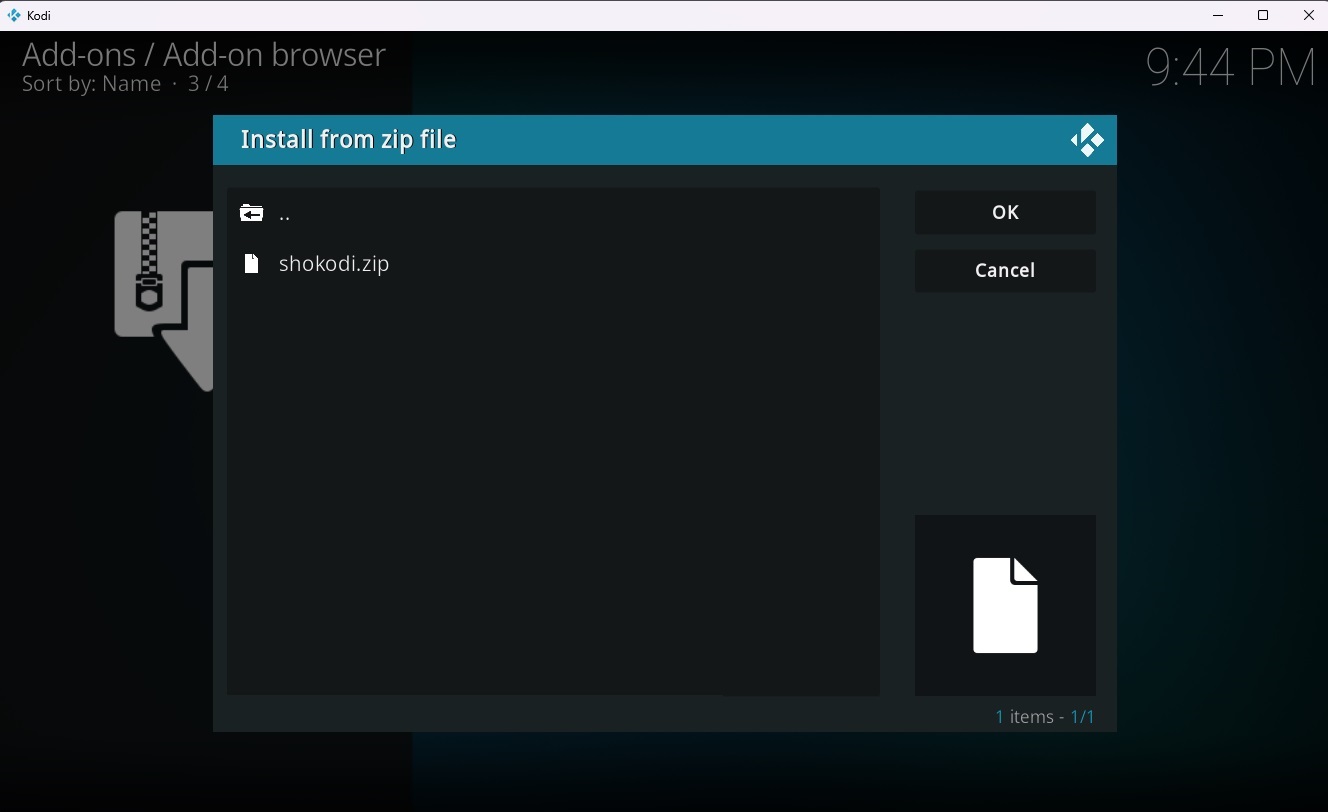Image resolution: width=1328 pixels, height=812 pixels.
Task: Click the 9:44 PM clock
Action: click(x=1230, y=68)
